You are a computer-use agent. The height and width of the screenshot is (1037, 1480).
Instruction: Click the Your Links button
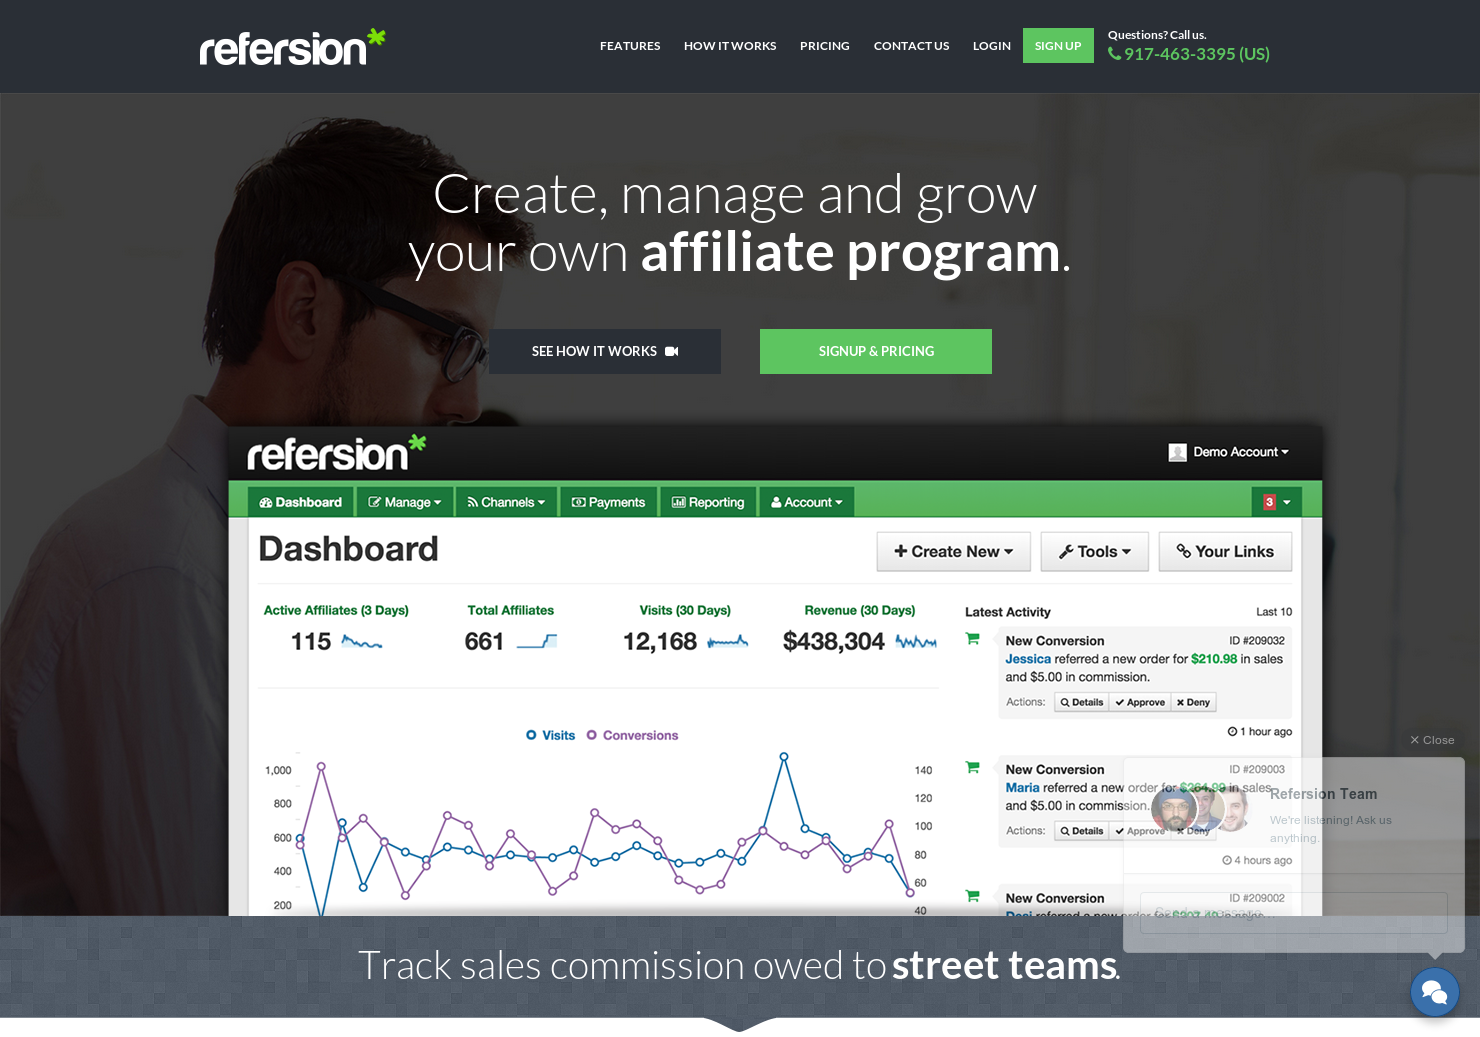coord(1225,552)
